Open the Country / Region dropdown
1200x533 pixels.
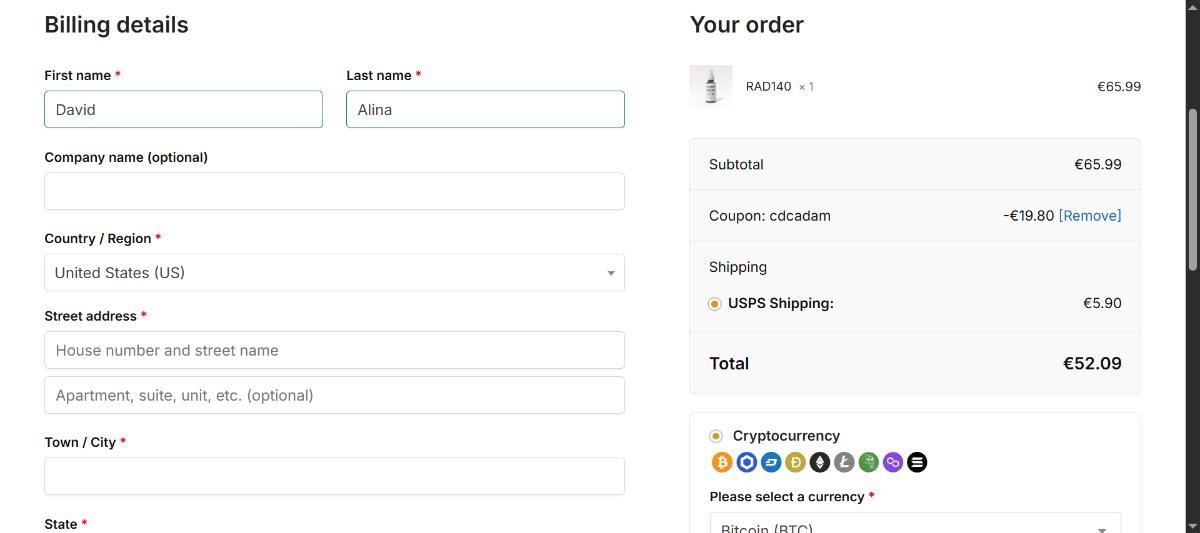coord(334,273)
